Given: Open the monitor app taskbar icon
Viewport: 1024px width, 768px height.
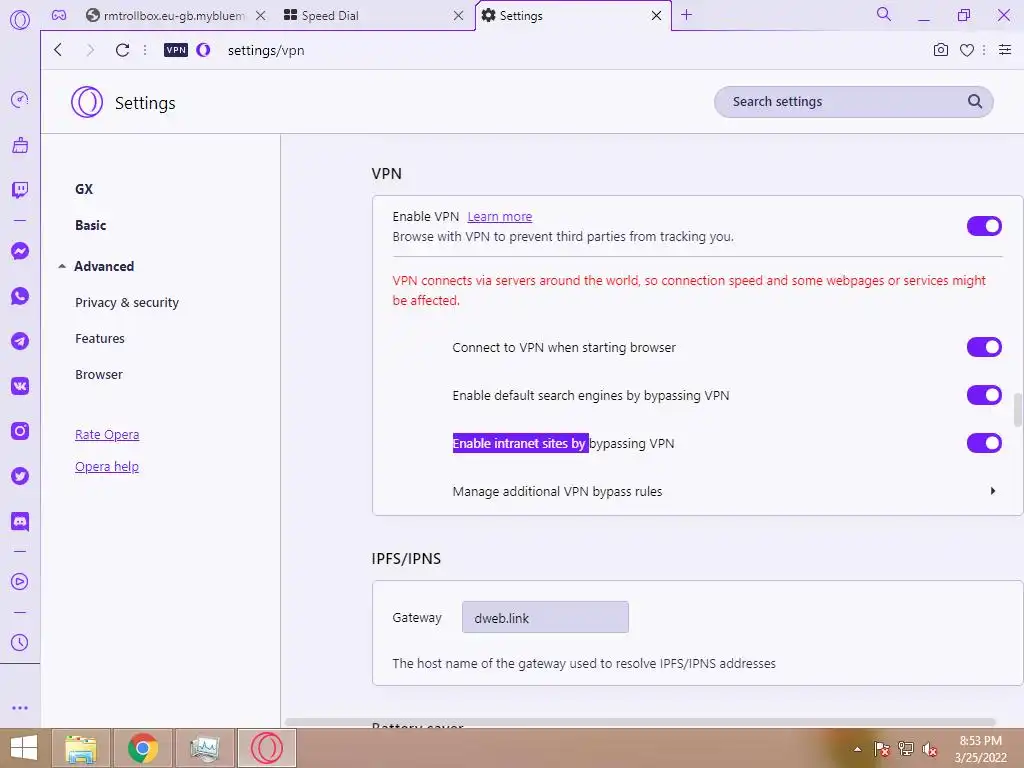Looking at the screenshot, I should tap(205, 748).
